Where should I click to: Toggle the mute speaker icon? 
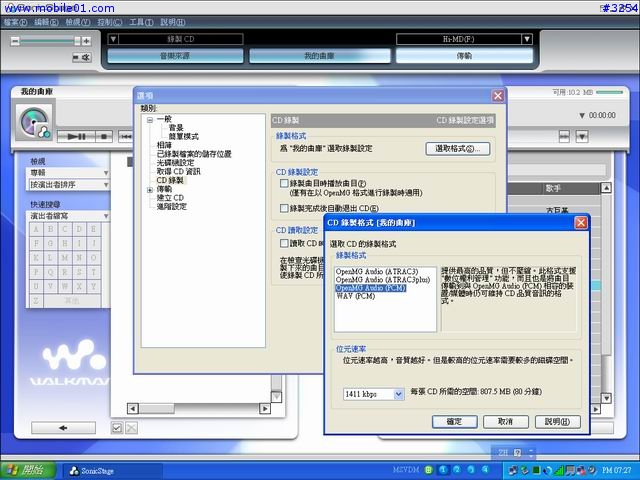coord(82,58)
